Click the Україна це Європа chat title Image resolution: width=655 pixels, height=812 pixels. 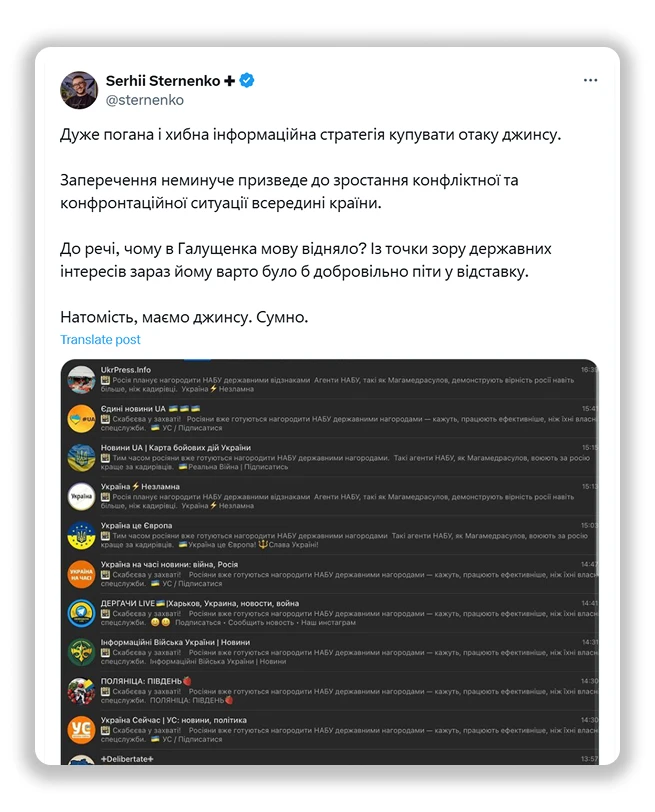coord(136,526)
